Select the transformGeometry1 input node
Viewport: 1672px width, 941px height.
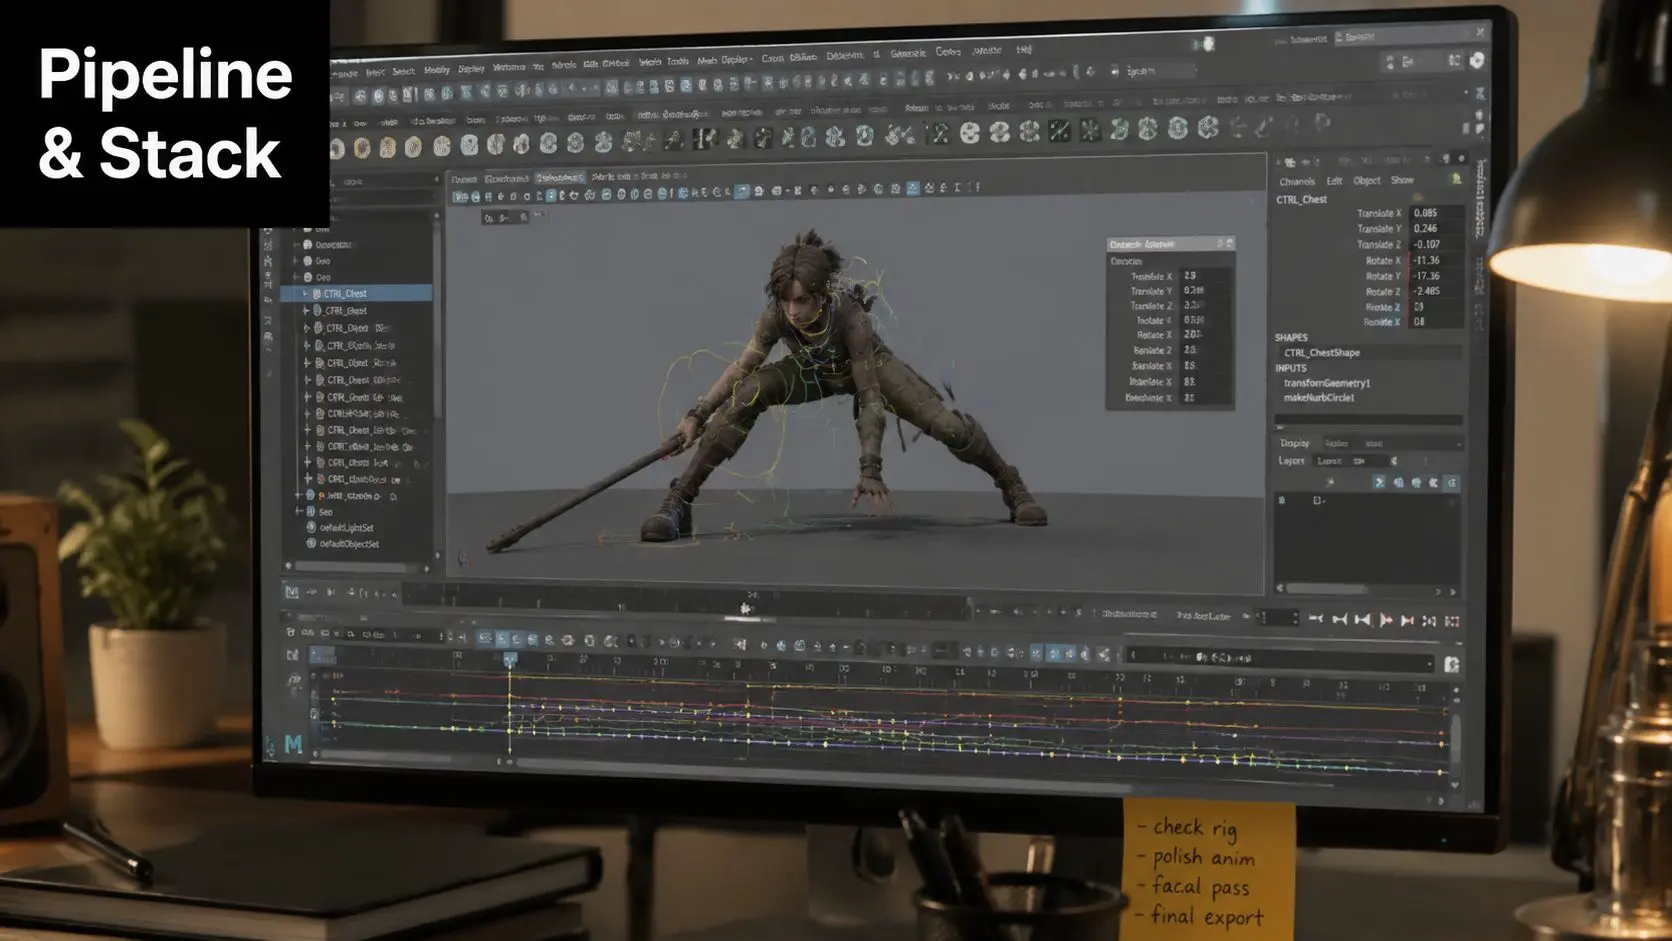pyautogui.click(x=1327, y=383)
